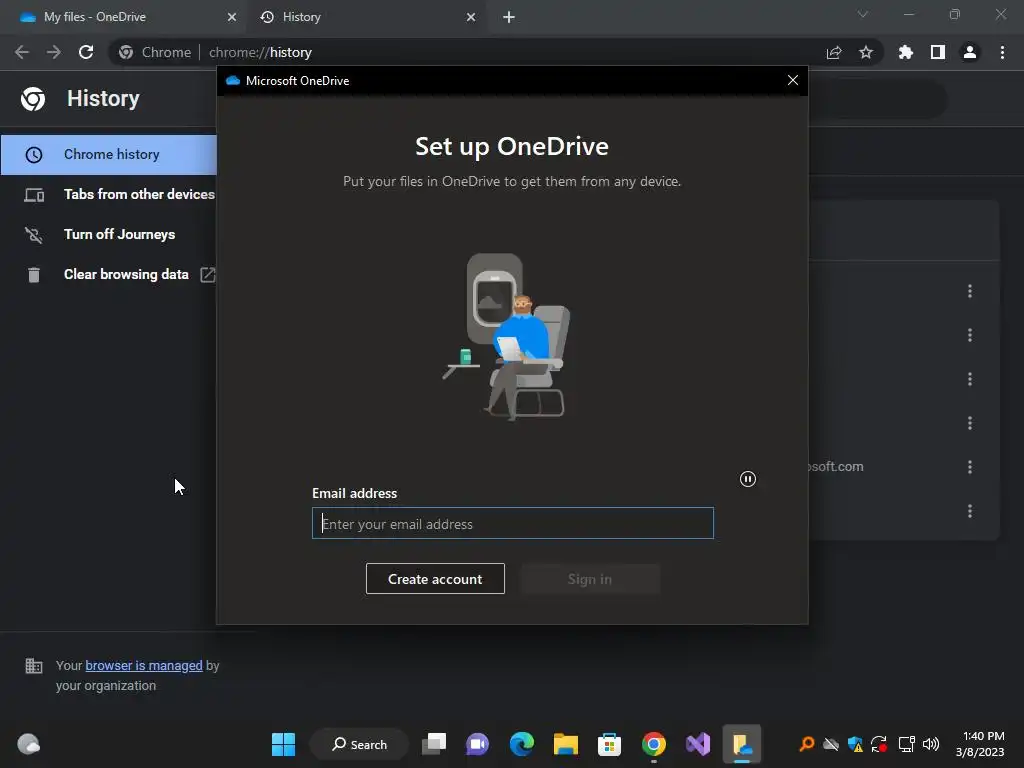
Task: Open the Chat app on taskbar
Action: (477, 744)
